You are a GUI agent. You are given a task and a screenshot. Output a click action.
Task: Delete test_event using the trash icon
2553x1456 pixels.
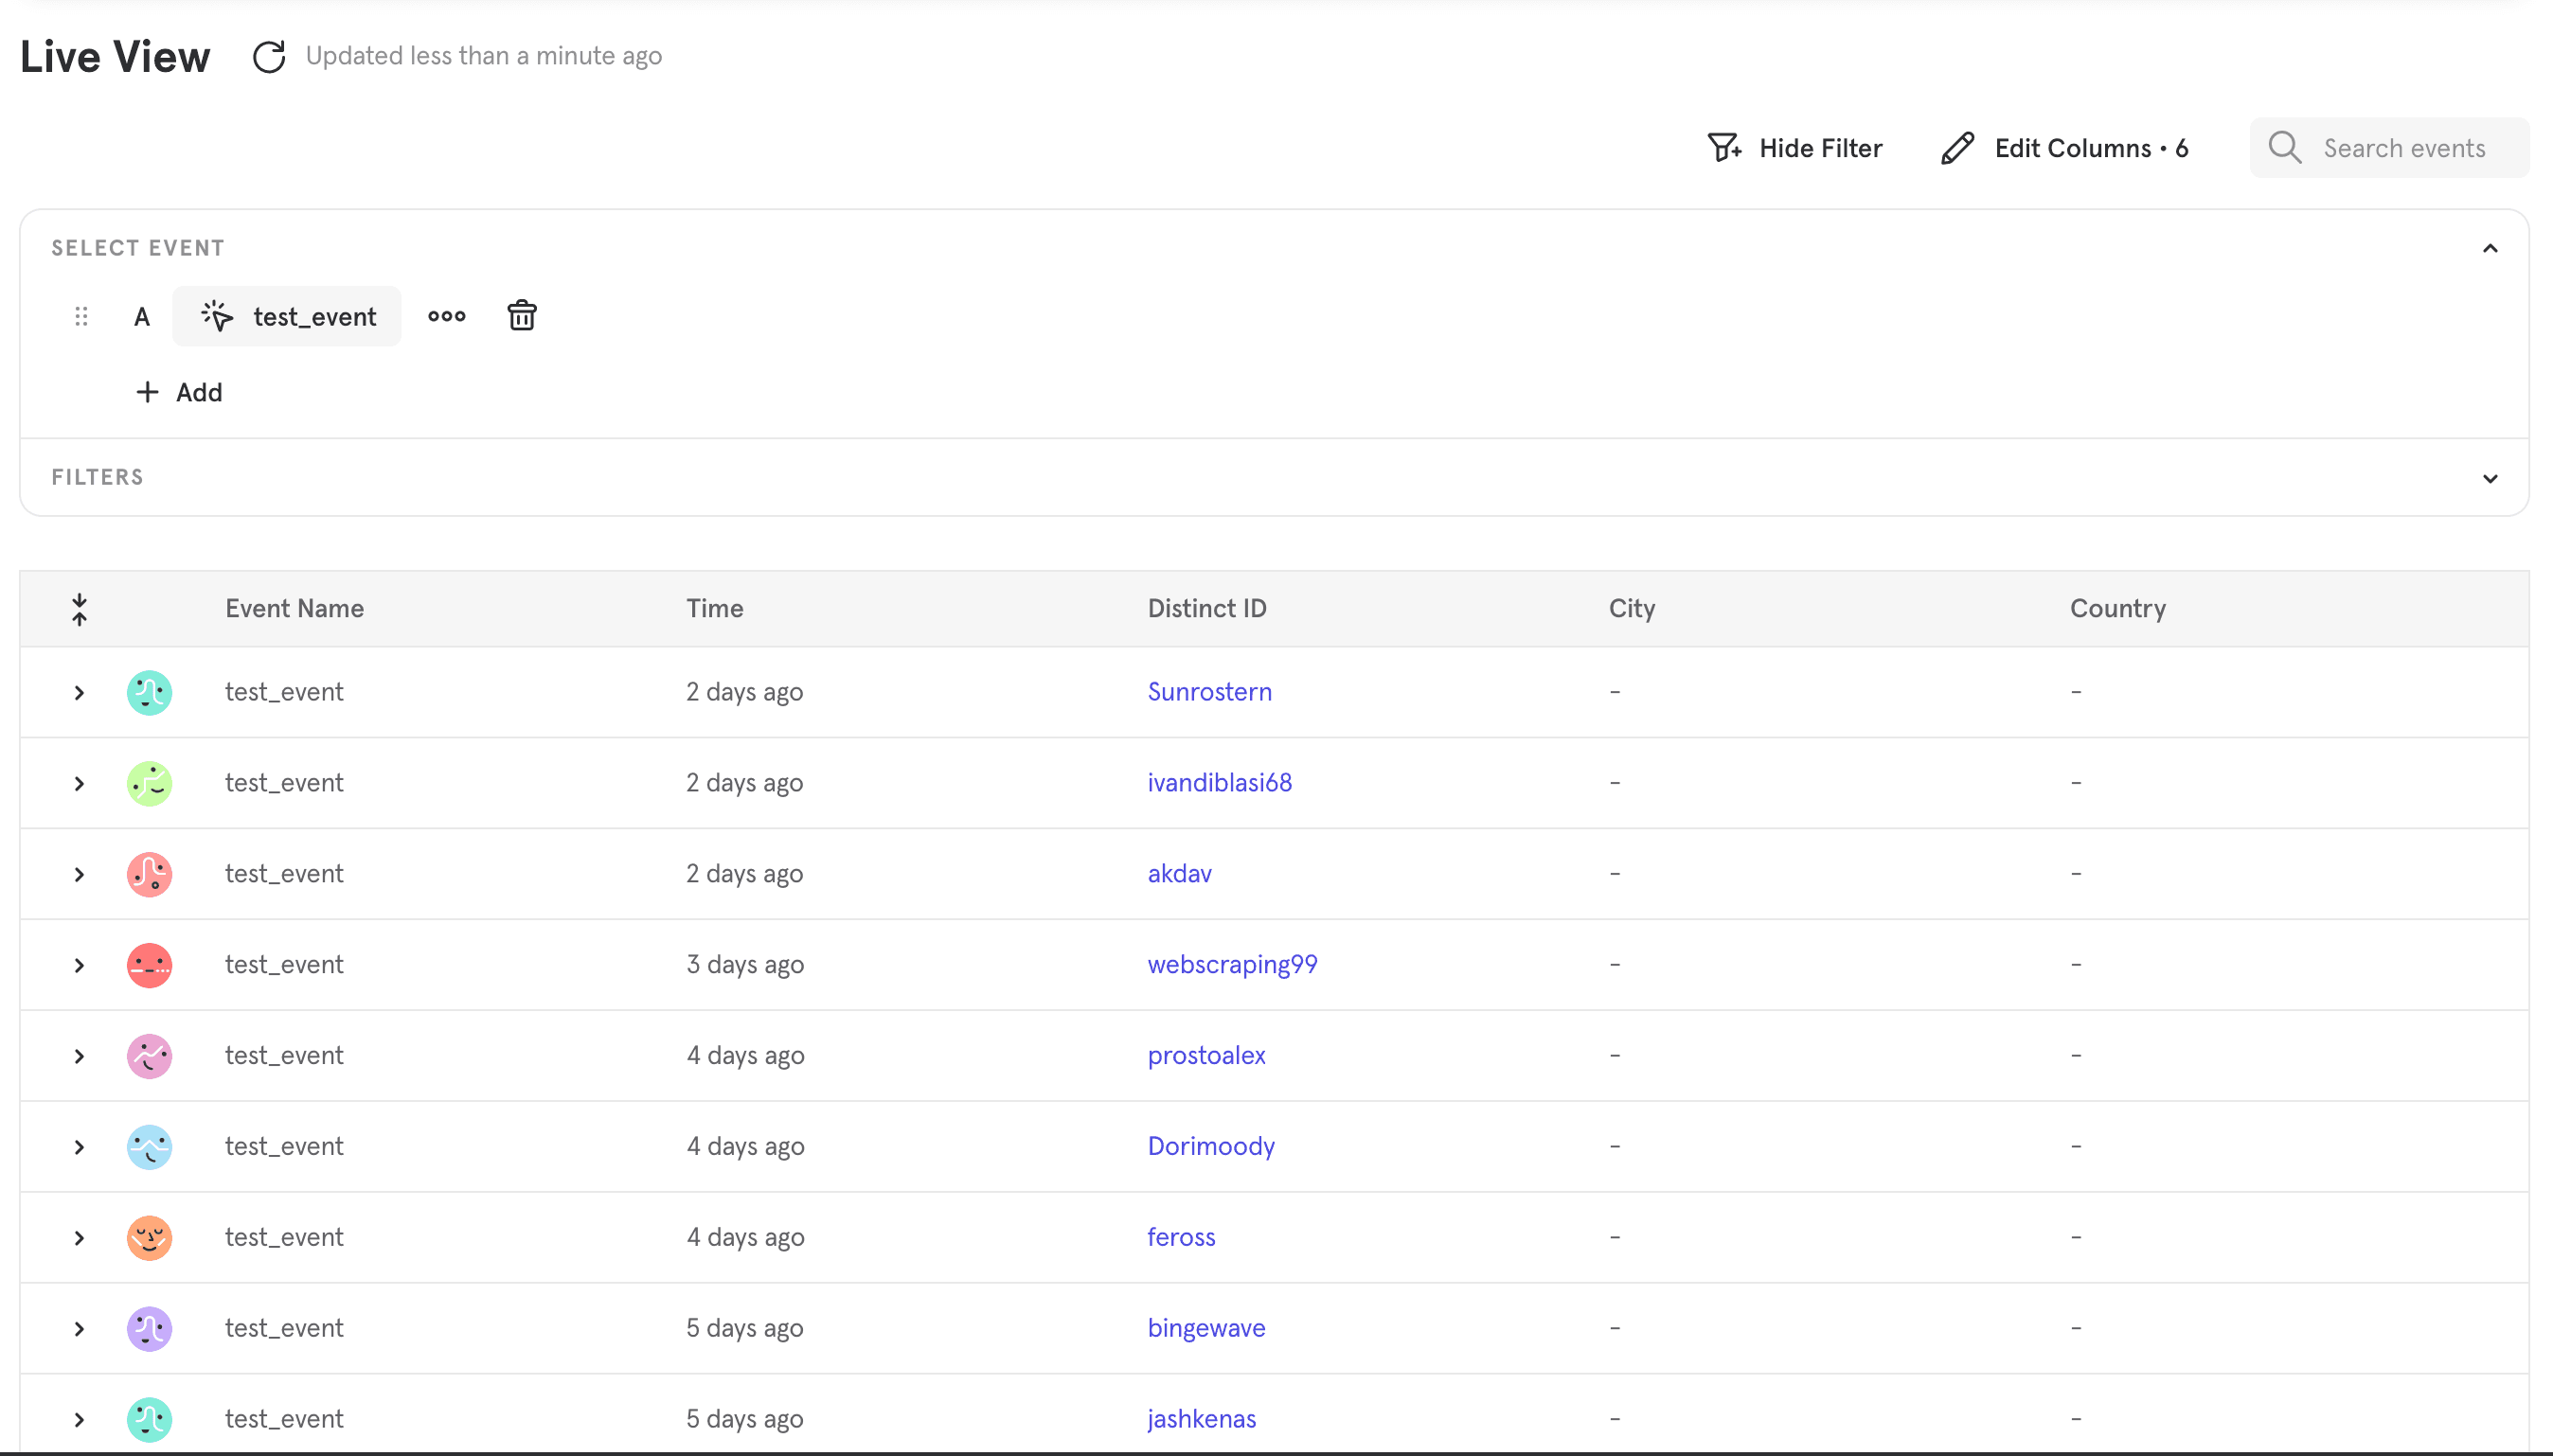coord(521,316)
